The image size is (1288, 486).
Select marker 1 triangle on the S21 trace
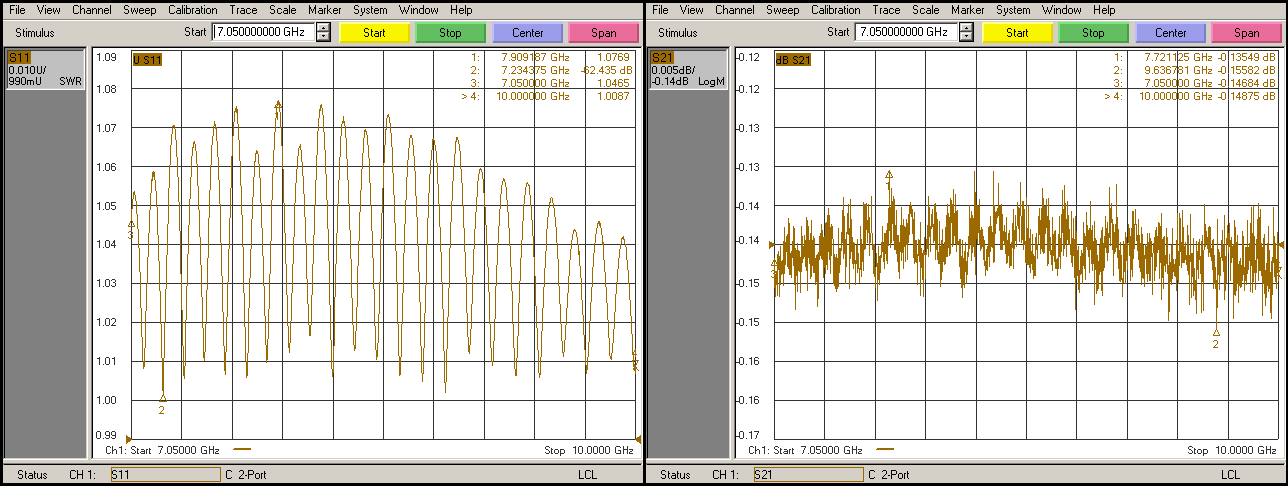pyautogui.click(x=889, y=174)
